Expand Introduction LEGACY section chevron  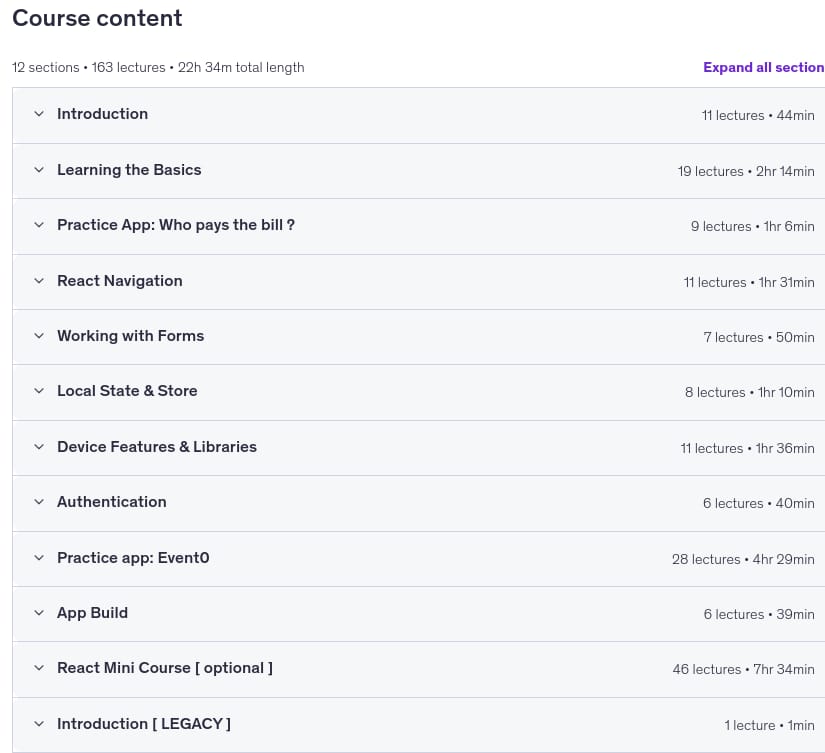click(x=39, y=724)
